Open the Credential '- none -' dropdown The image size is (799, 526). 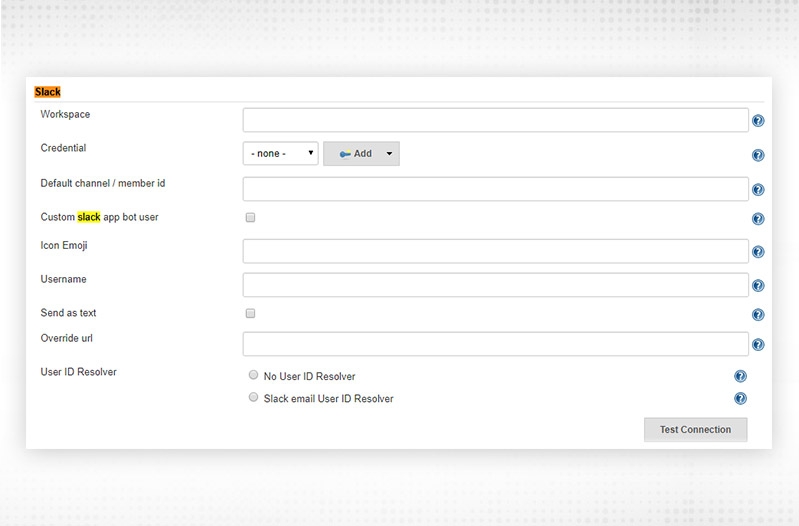(x=280, y=153)
